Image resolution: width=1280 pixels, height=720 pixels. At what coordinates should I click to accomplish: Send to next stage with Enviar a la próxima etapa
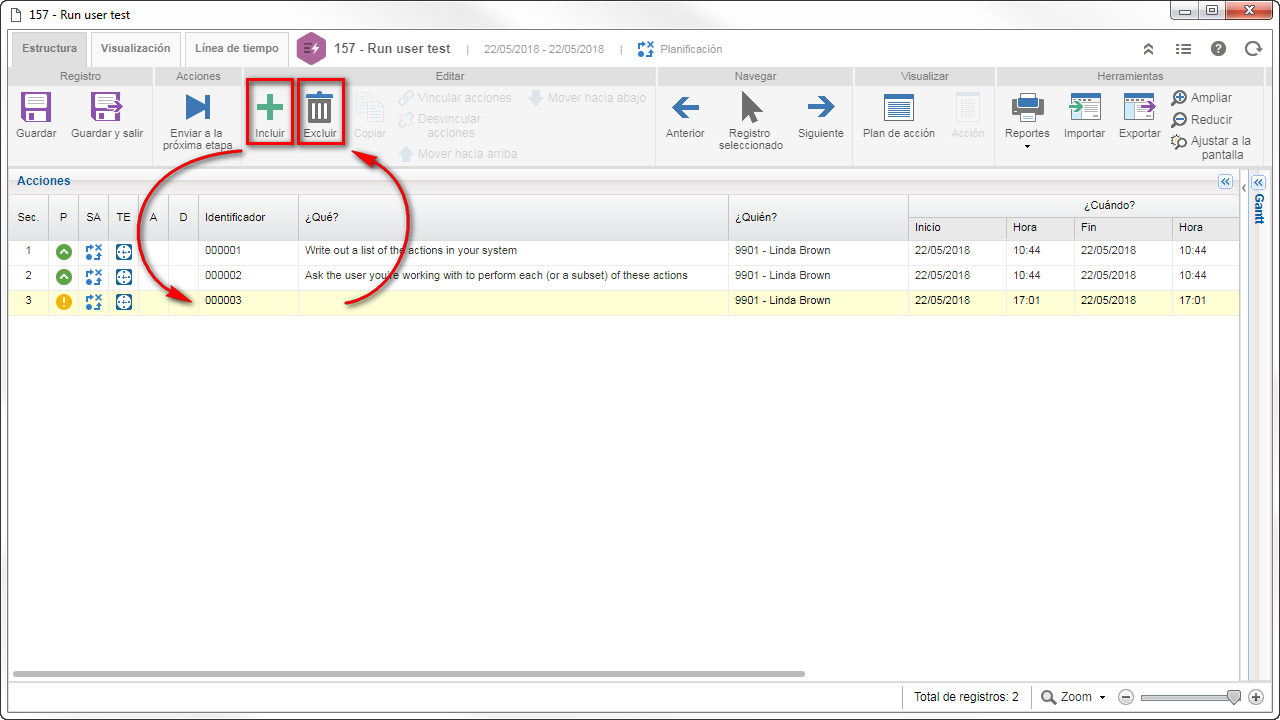198,108
